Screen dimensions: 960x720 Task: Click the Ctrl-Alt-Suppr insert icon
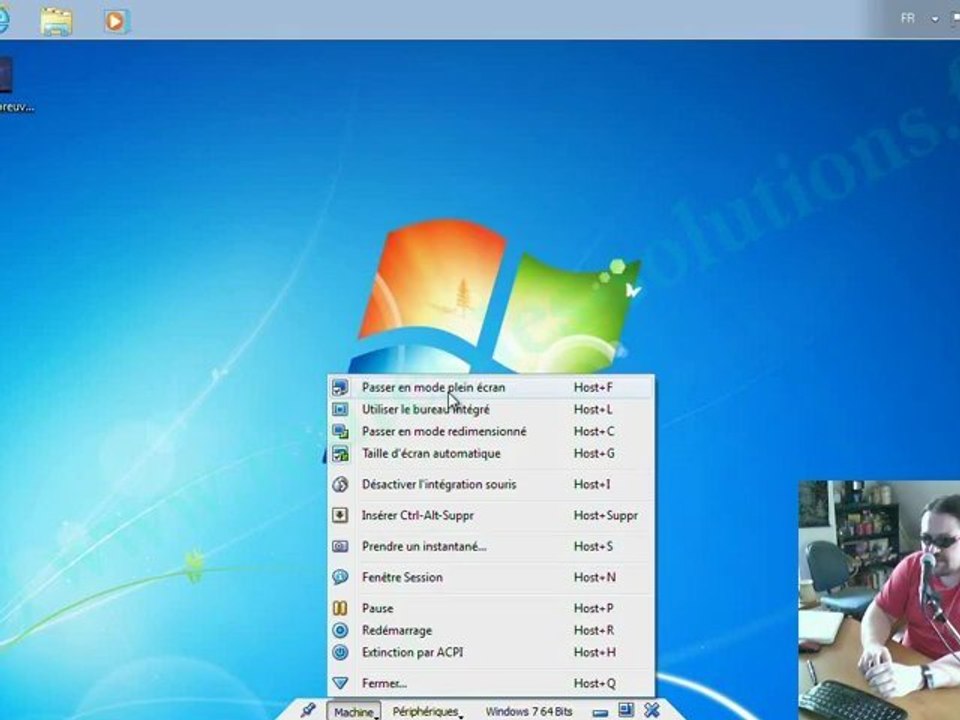pyautogui.click(x=340, y=516)
